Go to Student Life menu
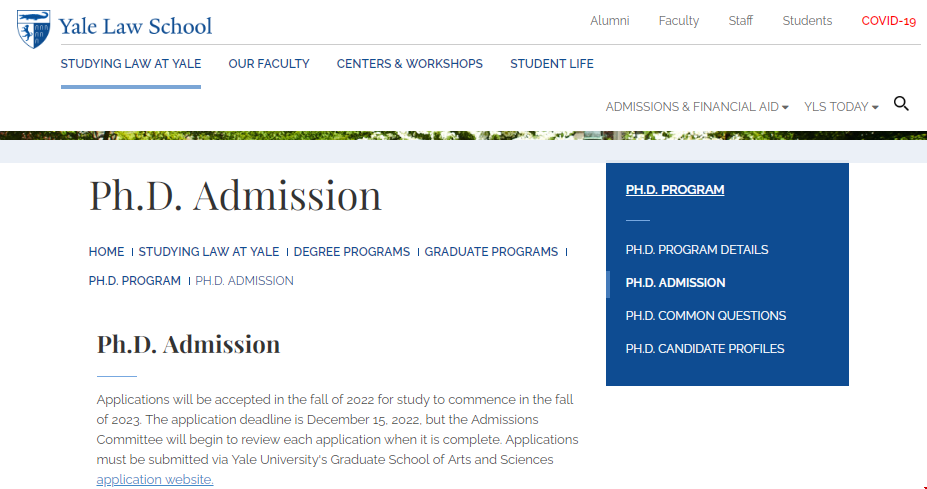 552,64
